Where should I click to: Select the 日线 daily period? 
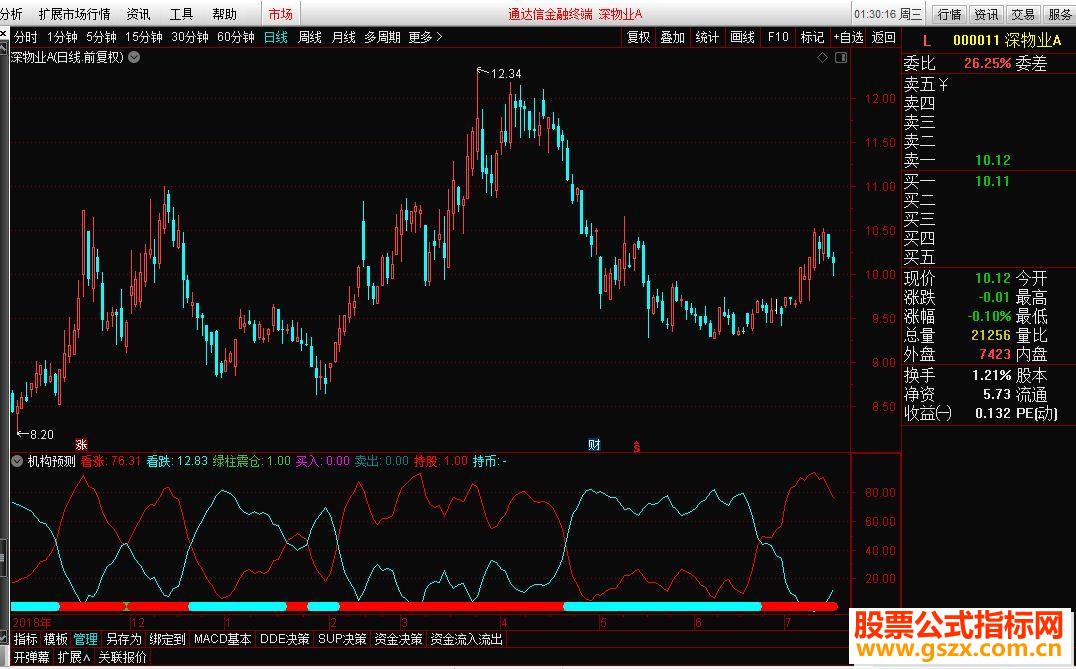click(276, 37)
